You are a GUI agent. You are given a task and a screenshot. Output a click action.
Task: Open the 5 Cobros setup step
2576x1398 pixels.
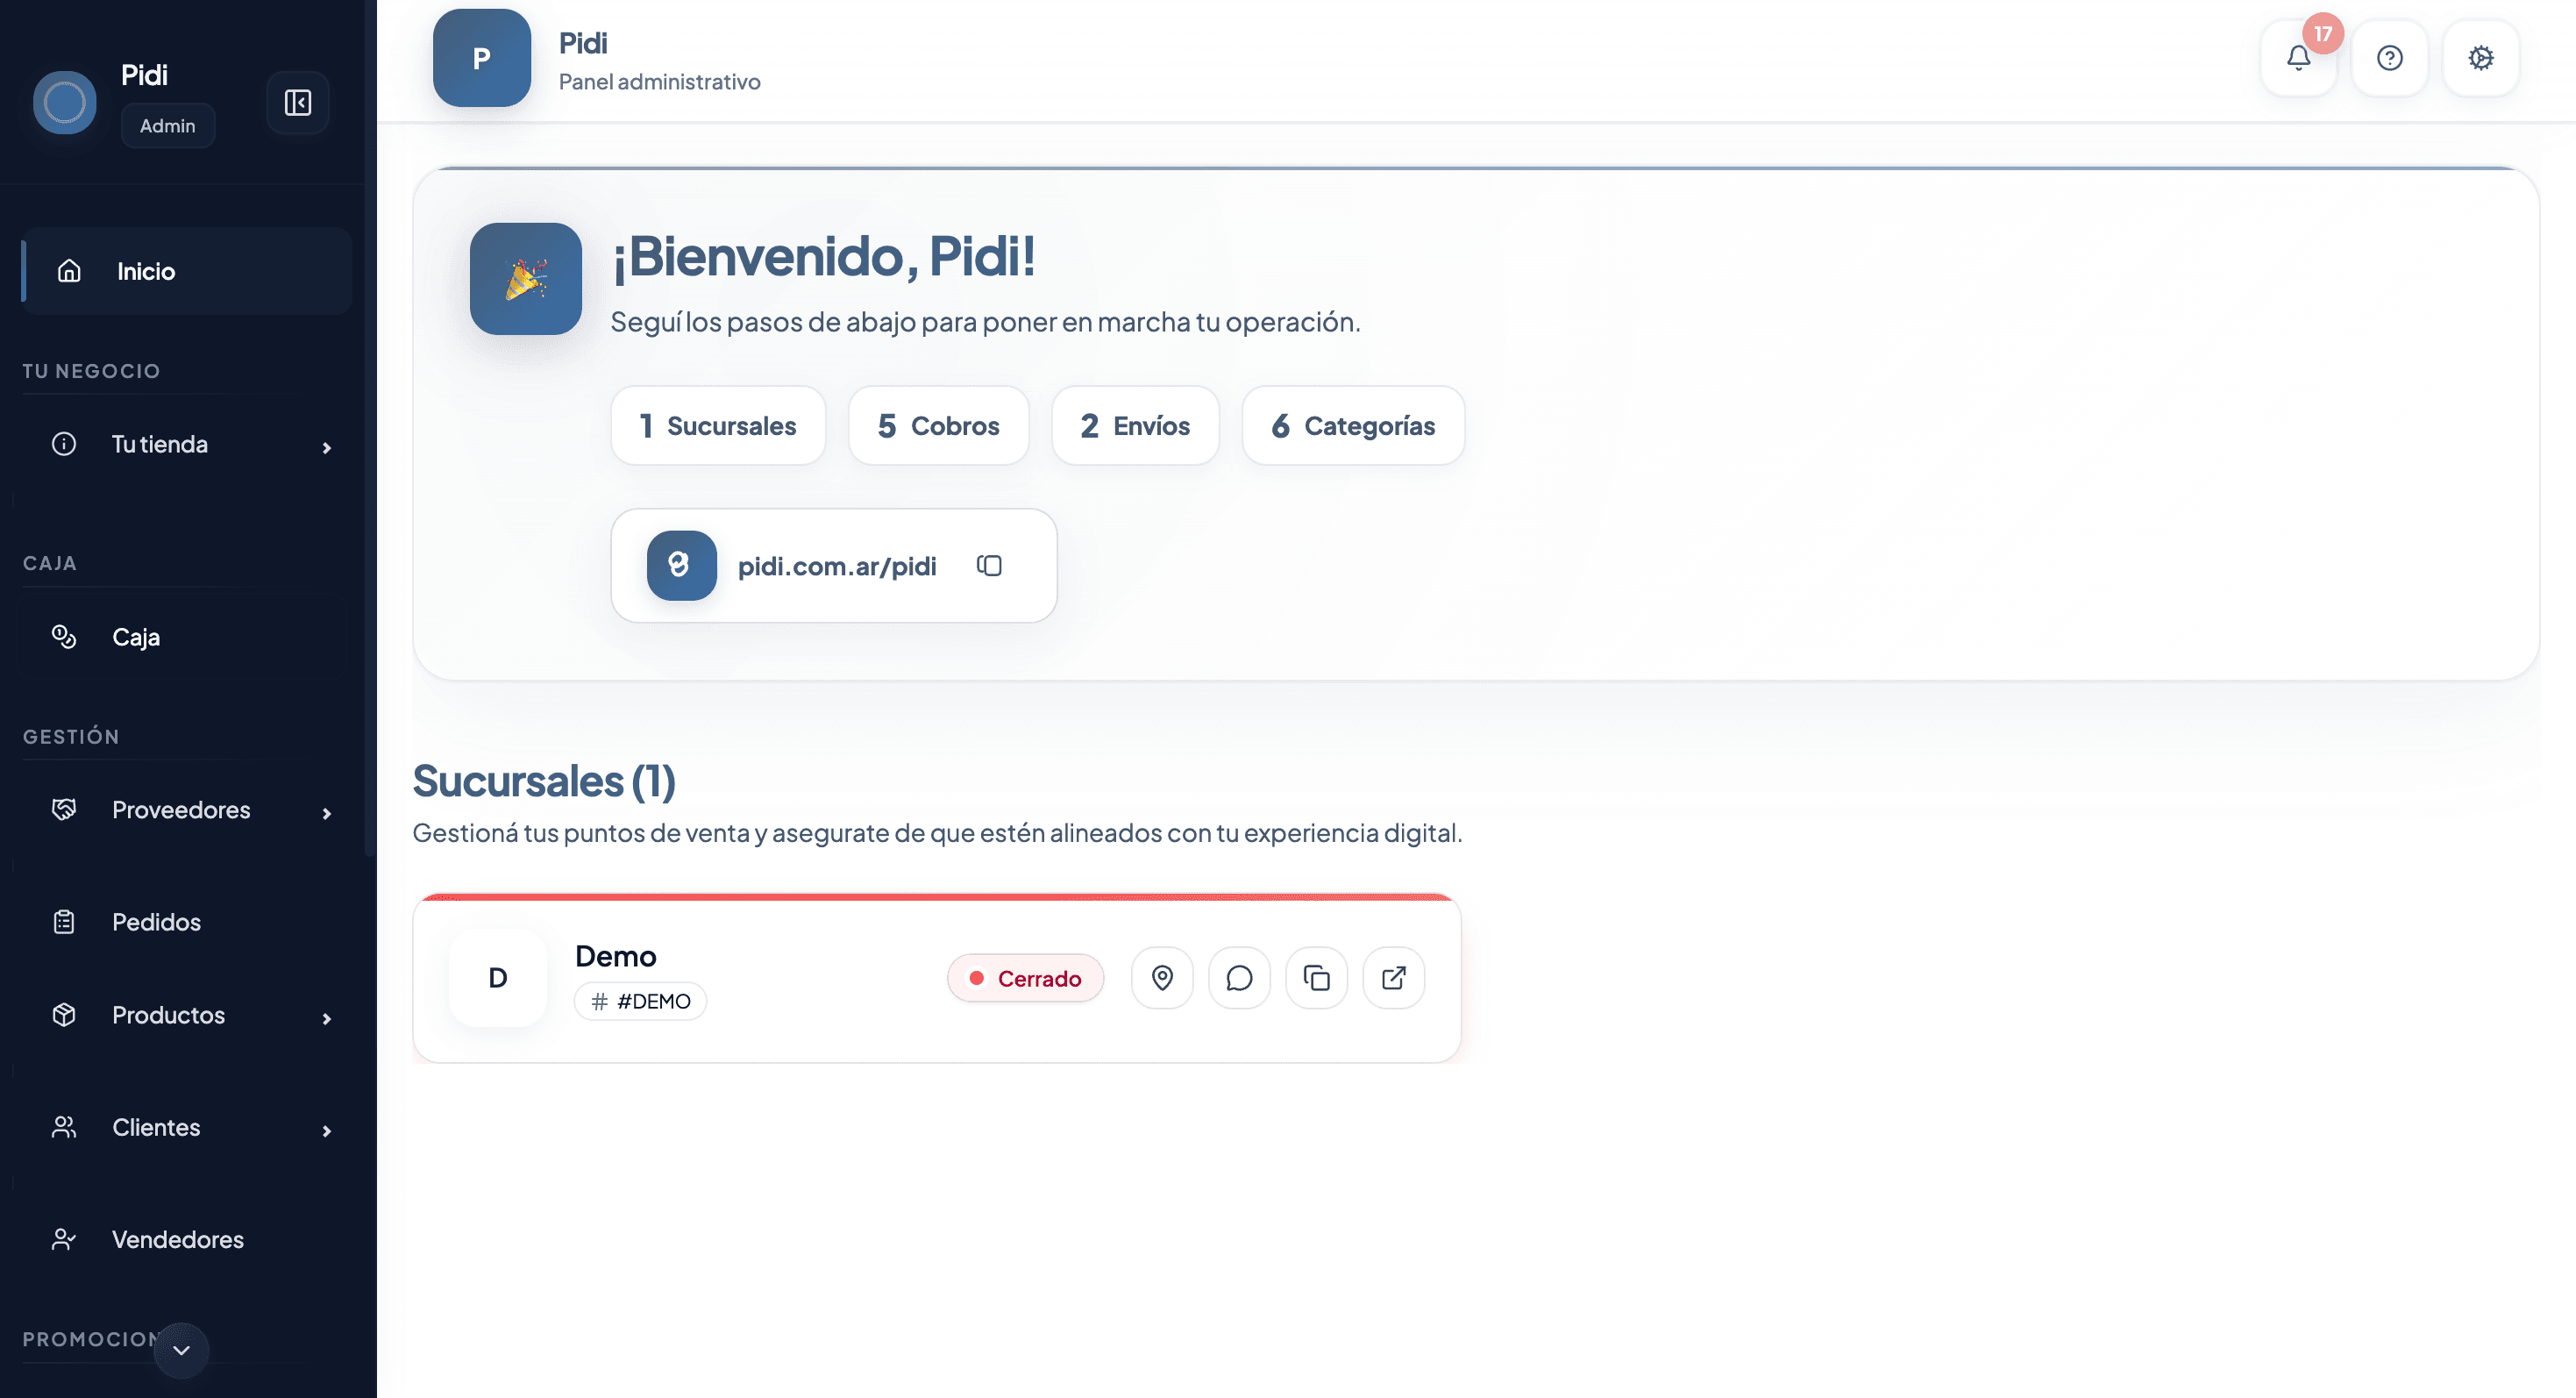tap(938, 425)
